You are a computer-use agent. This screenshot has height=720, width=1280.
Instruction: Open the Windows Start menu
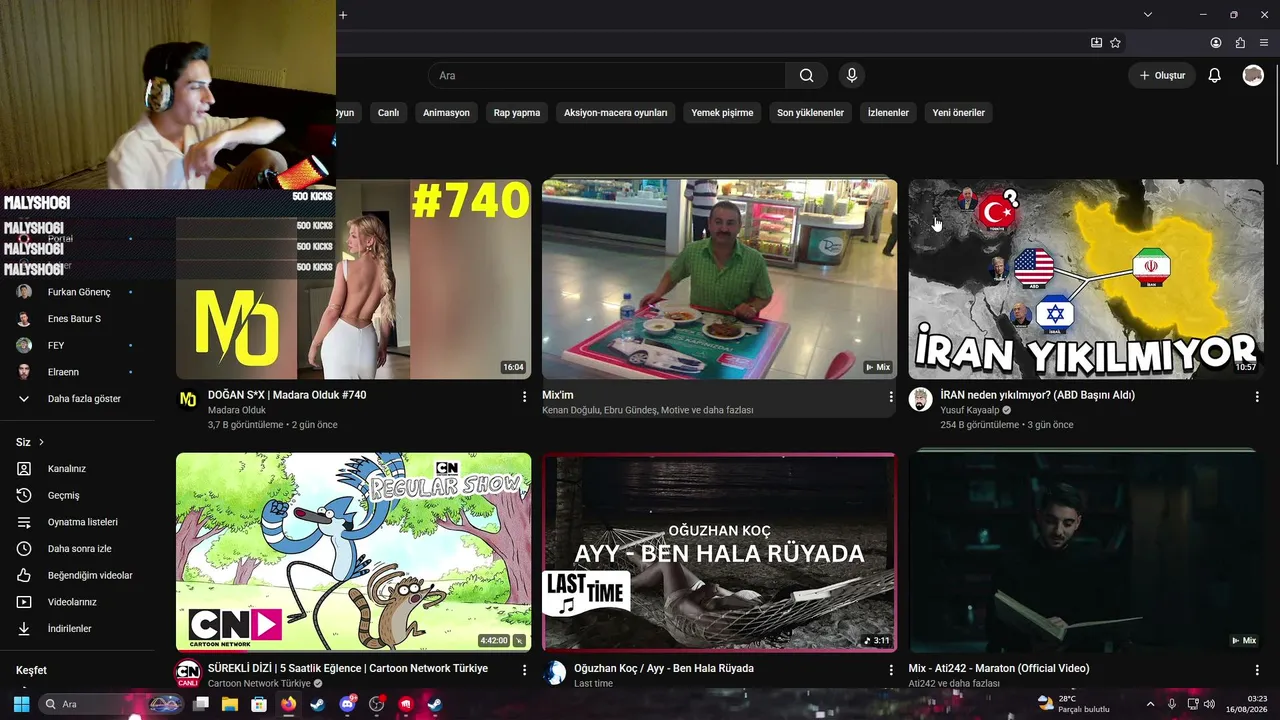pyautogui.click(x=21, y=704)
